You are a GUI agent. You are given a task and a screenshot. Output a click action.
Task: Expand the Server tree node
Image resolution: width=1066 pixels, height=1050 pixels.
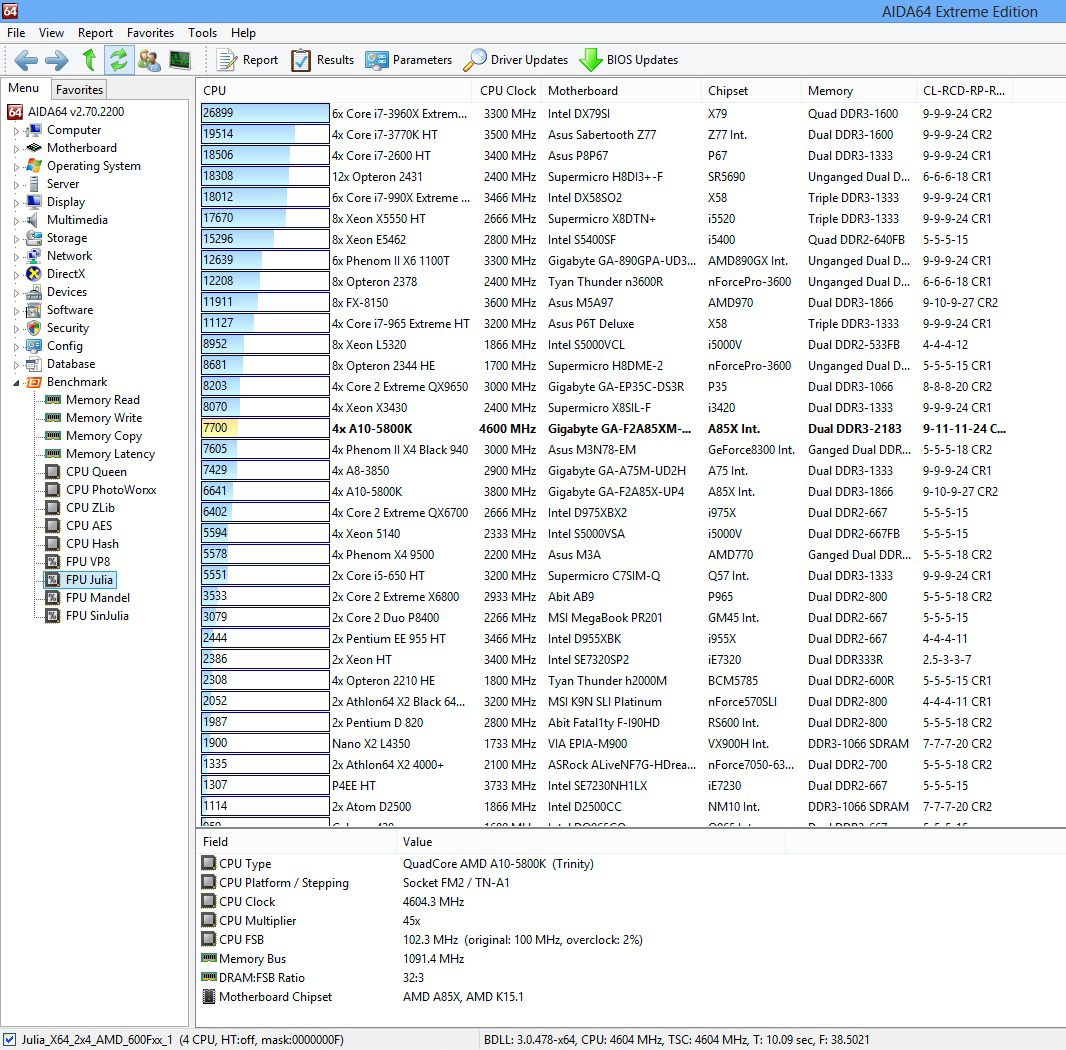(16, 184)
